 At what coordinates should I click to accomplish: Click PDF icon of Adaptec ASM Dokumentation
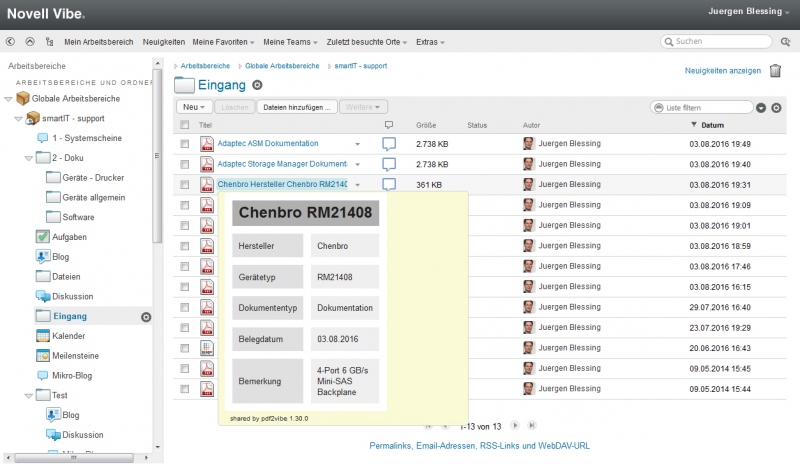[x=207, y=144]
